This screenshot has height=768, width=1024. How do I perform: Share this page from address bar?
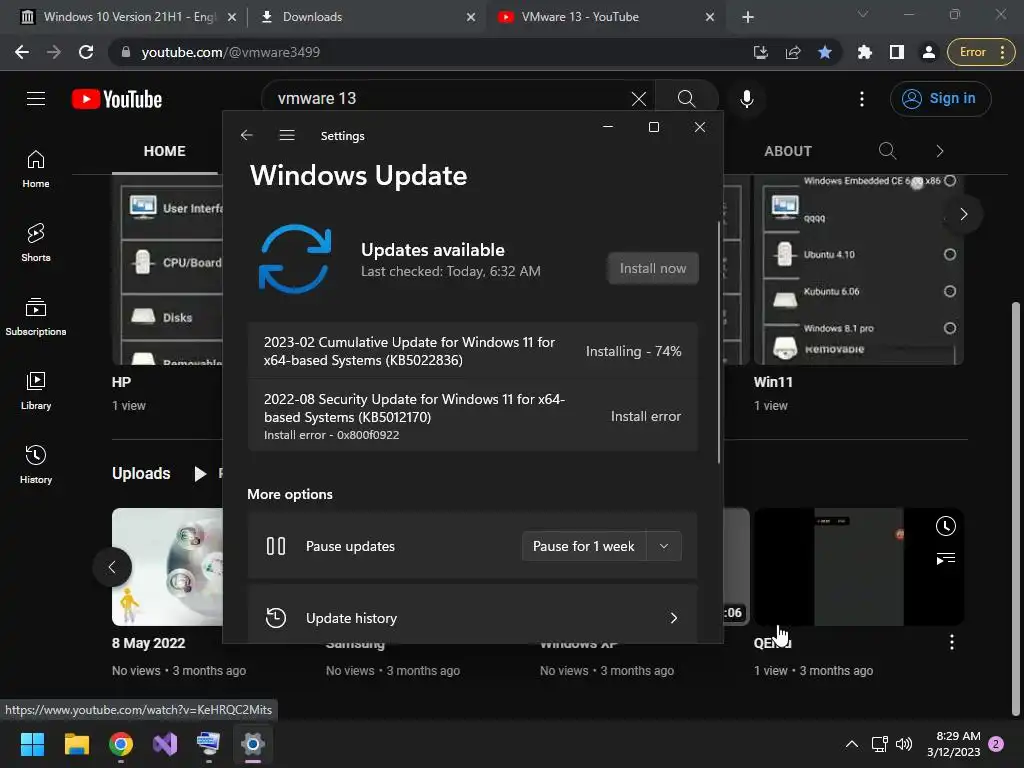[793, 52]
